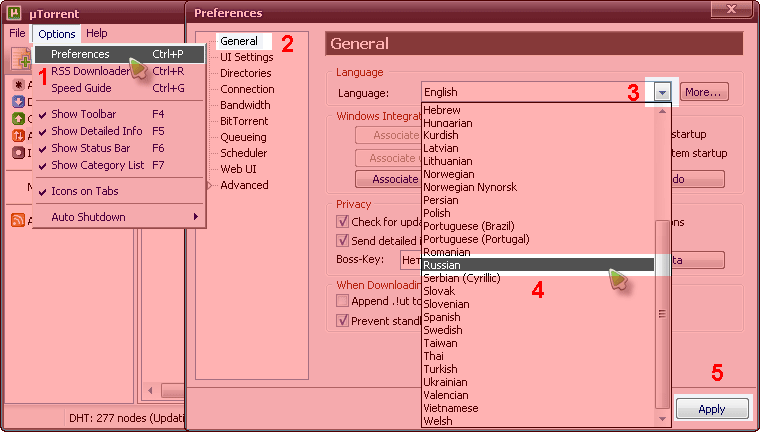760x432 pixels.
Task: Toggle Show Detailed Info option
Action: pyautogui.click(x=119, y=131)
